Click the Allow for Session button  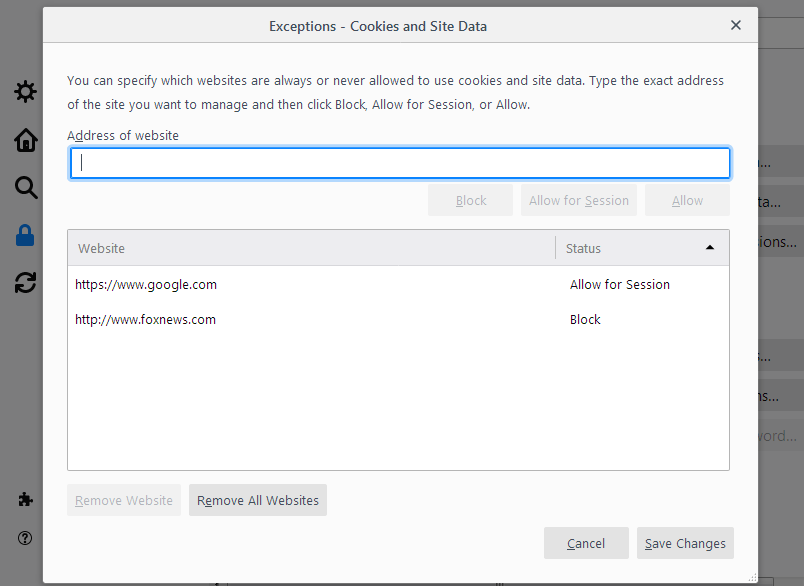pyautogui.click(x=578, y=199)
